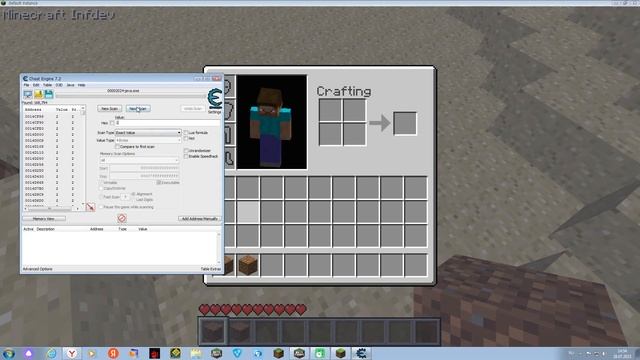This screenshot has width=640, height=360.
Task: Click the red arrow add-to-address-list icon
Action: tap(91, 207)
